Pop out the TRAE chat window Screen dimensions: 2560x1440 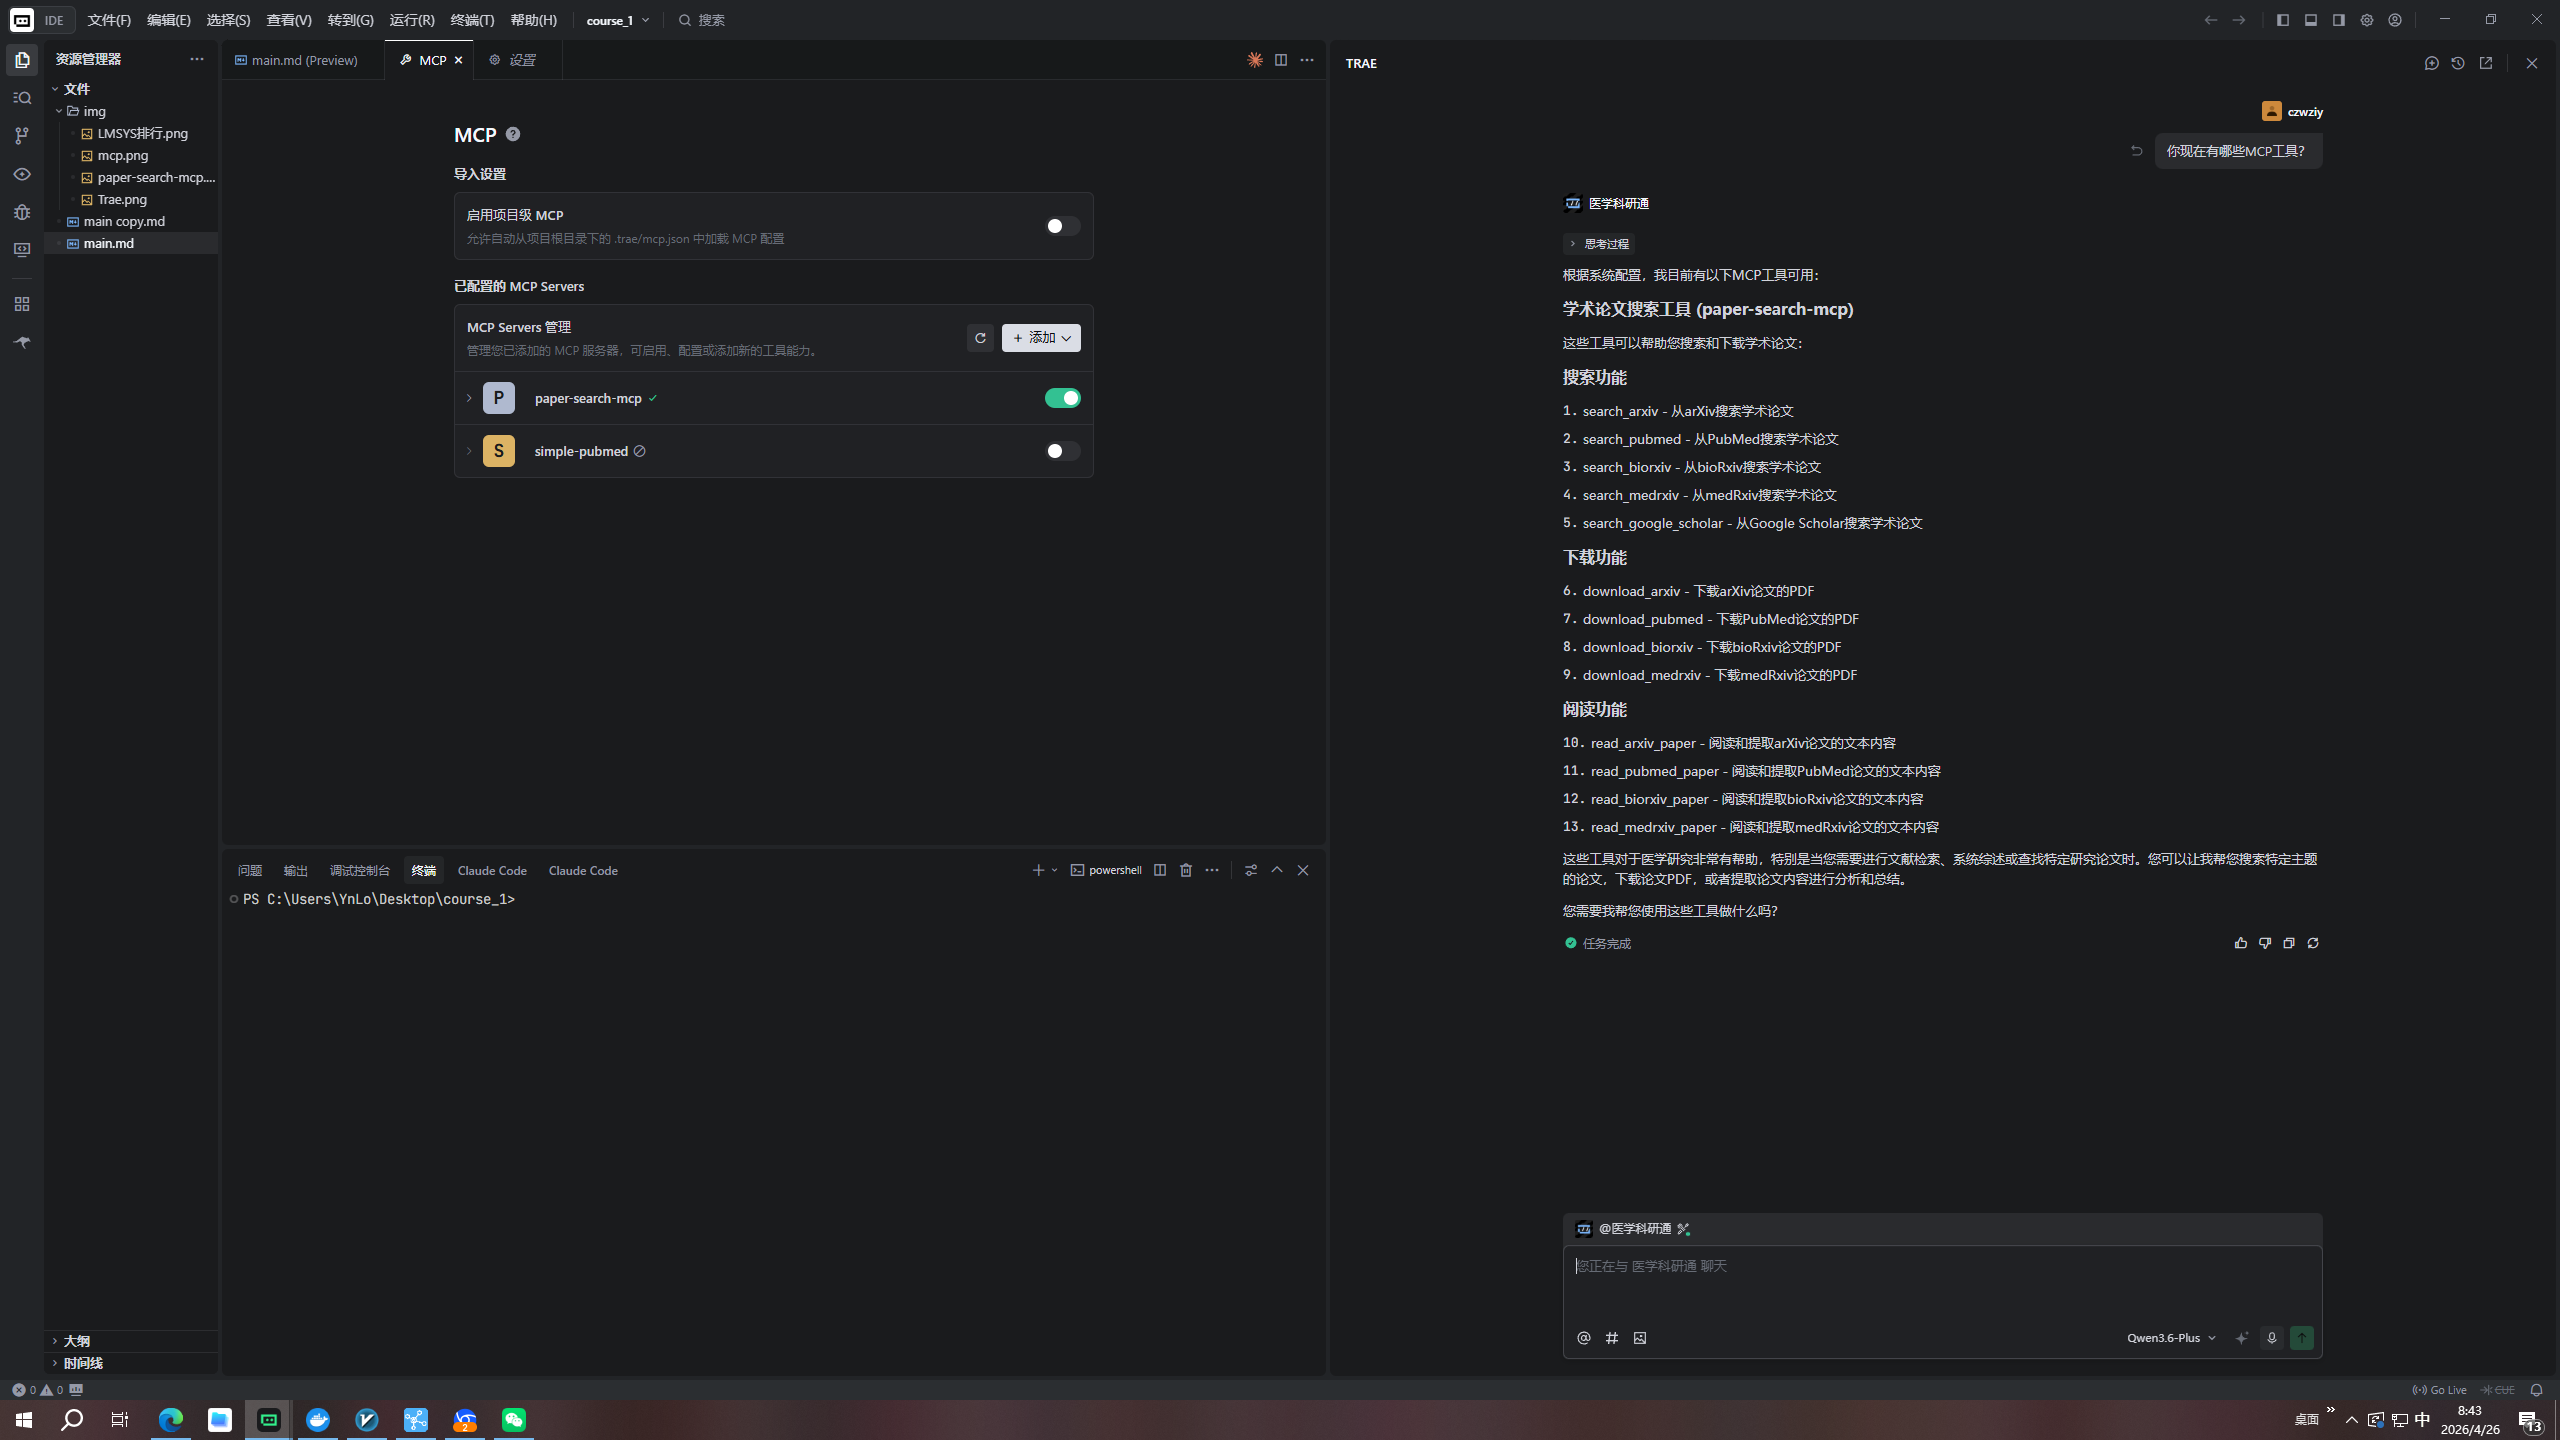click(x=2486, y=63)
